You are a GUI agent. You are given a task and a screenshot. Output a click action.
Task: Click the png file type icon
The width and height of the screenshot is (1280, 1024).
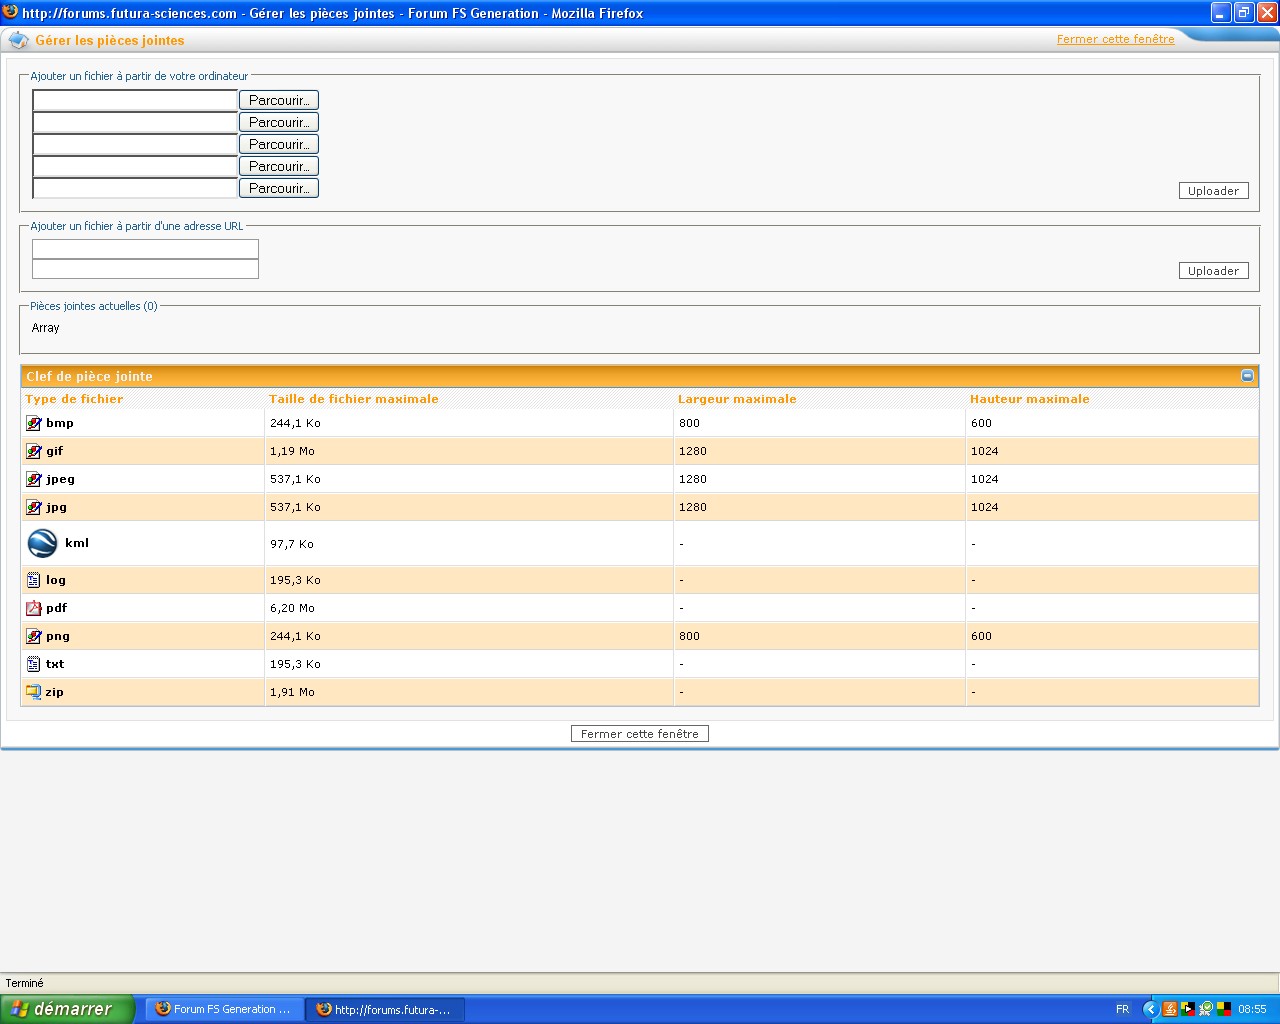(x=34, y=636)
